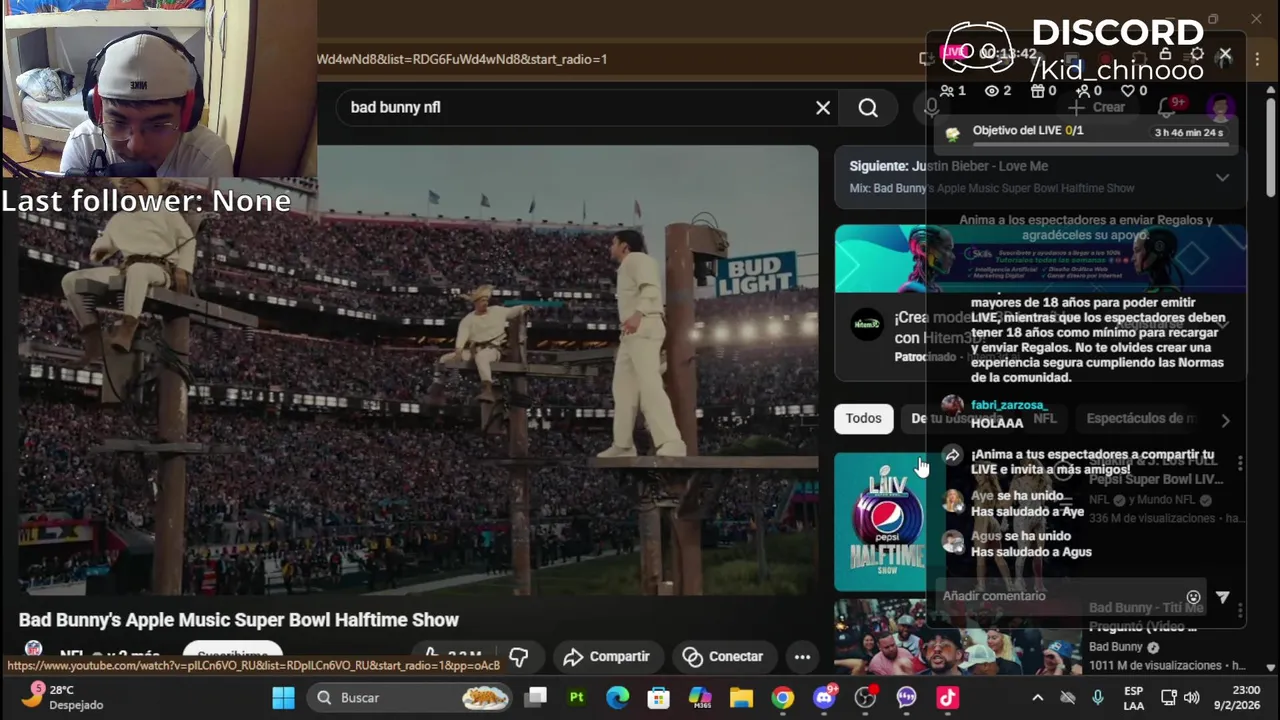1280x720 pixels.
Task: Click the taskbar Buscar search box
Action: pos(410,698)
